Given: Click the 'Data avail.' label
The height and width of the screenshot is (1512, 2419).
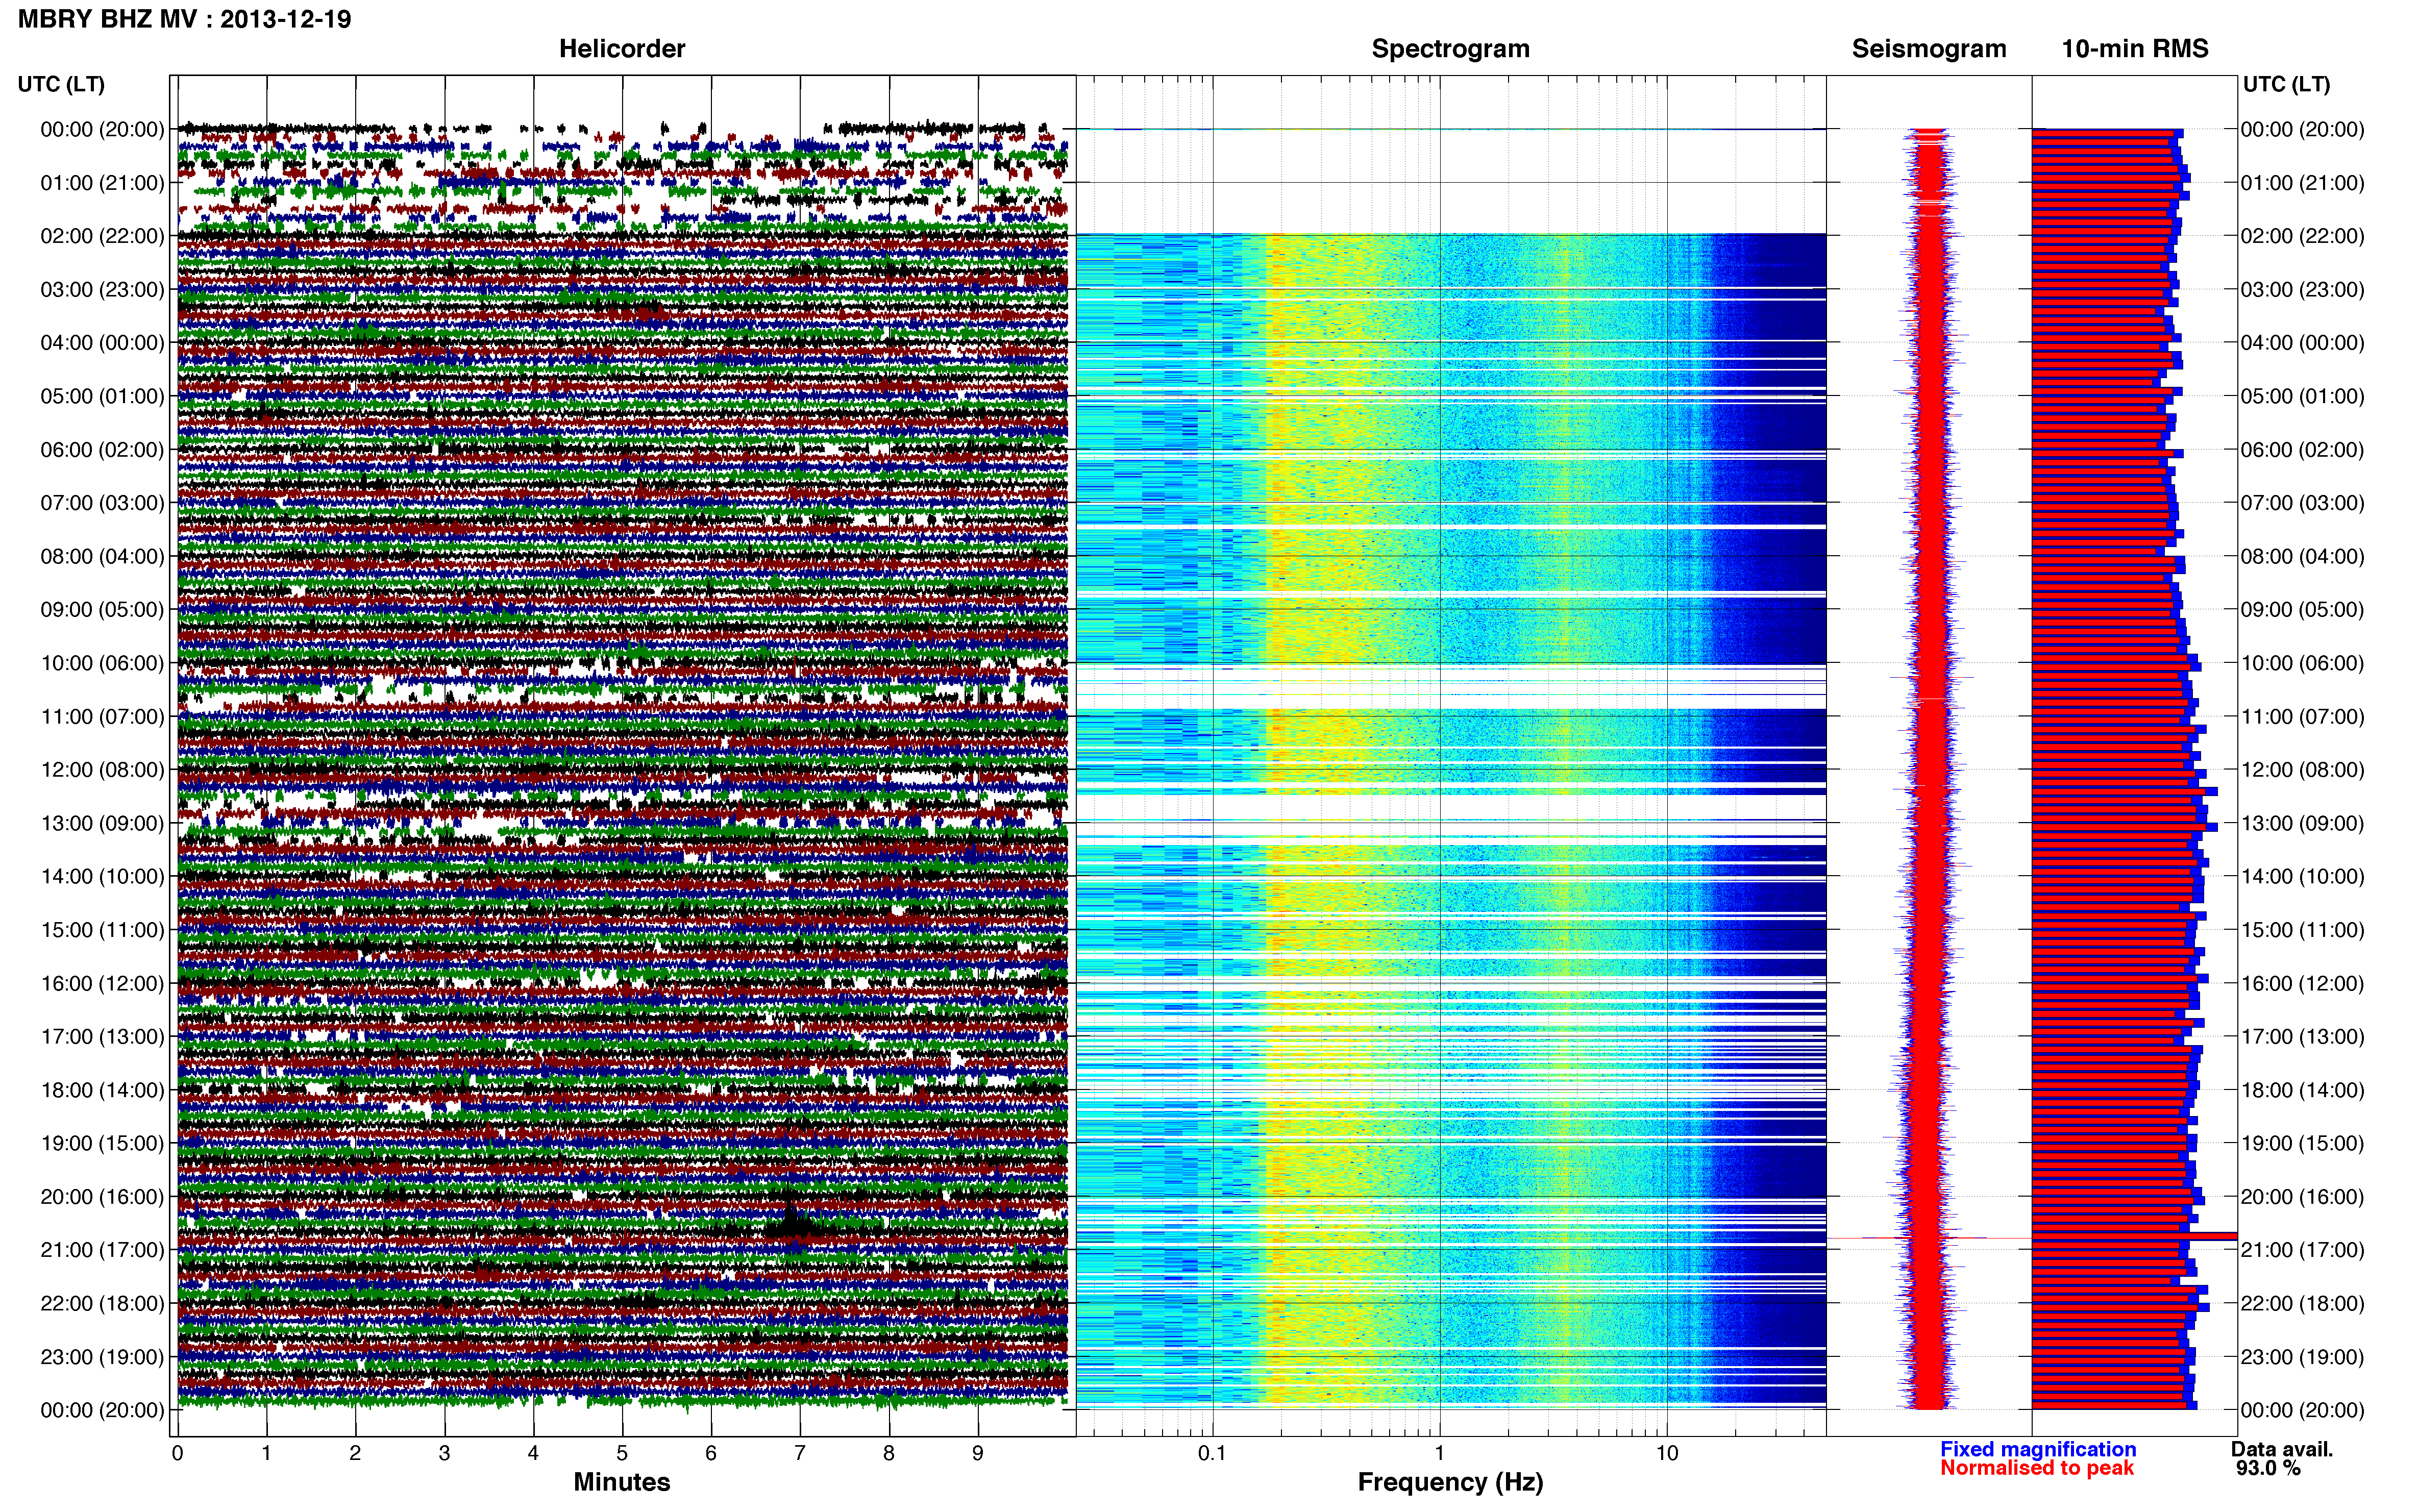Looking at the screenshot, I should (x=2282, y=1449).
